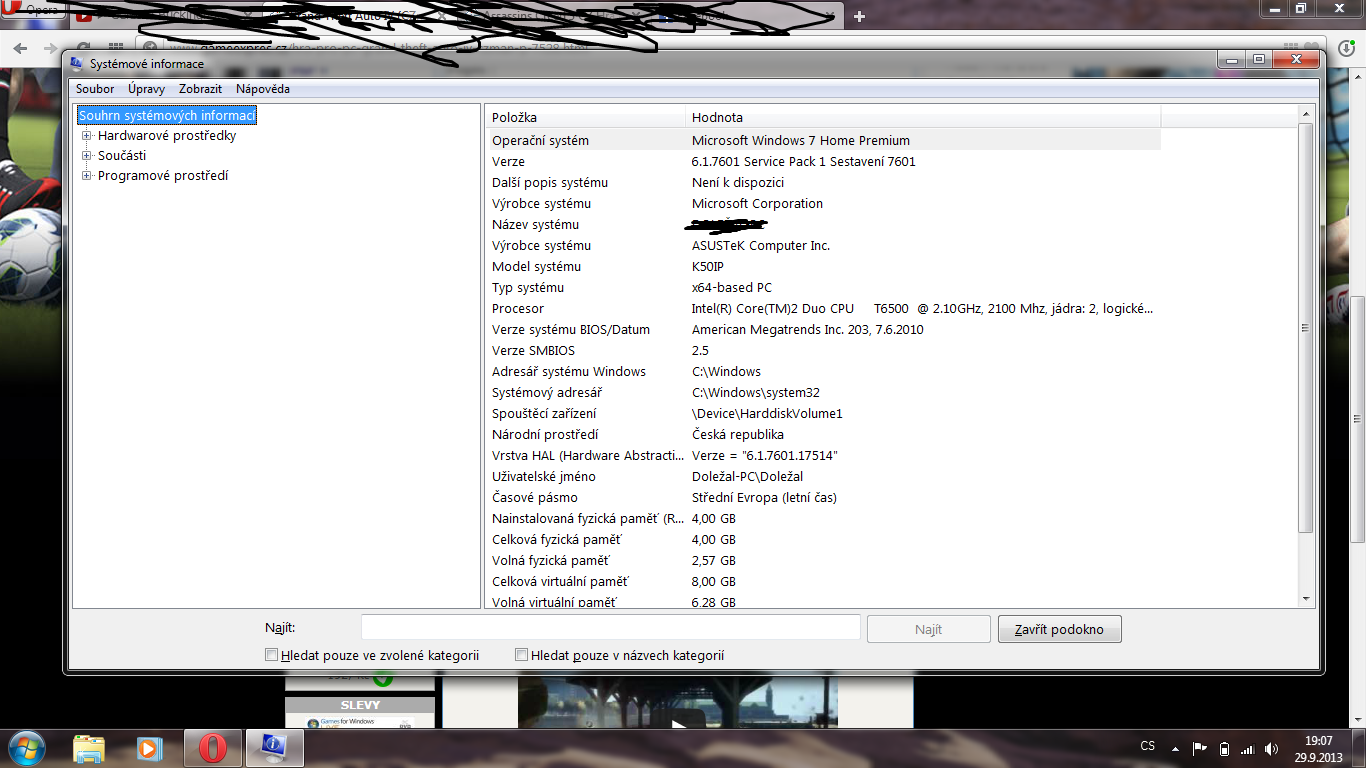Select value x64-based PC
This screenshot has height=768, width=1366.
click(x=732, y=288)
